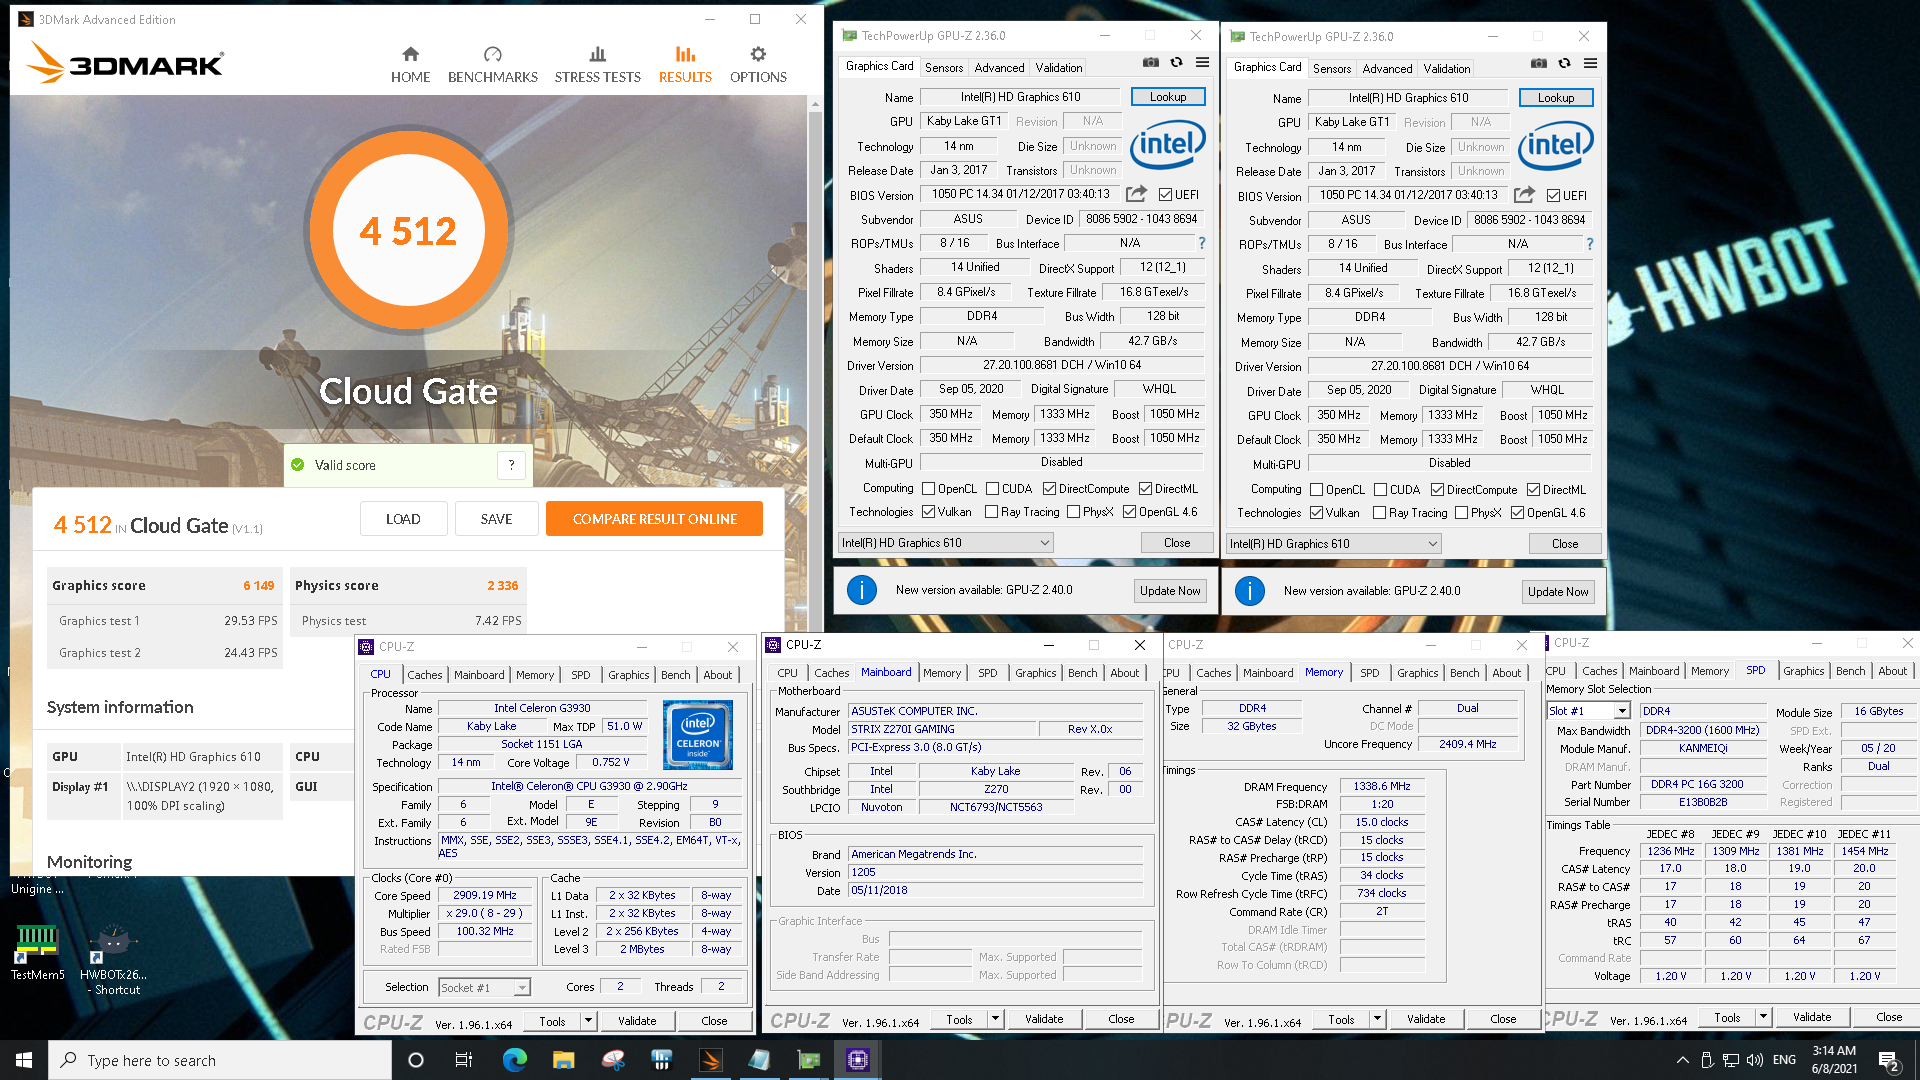Open Task View from the taskbar
Screen dimensions: 1920x1080
click(463, 1060)
